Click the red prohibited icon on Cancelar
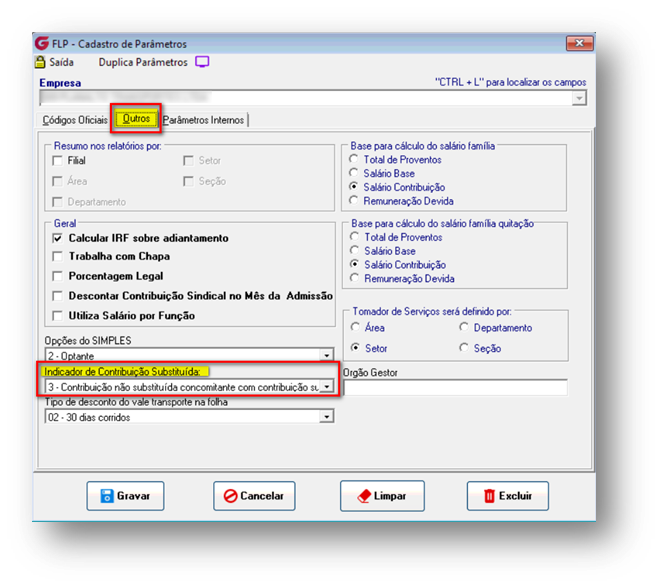The width and height of the screenshot is (661, 587). (231, 495)
